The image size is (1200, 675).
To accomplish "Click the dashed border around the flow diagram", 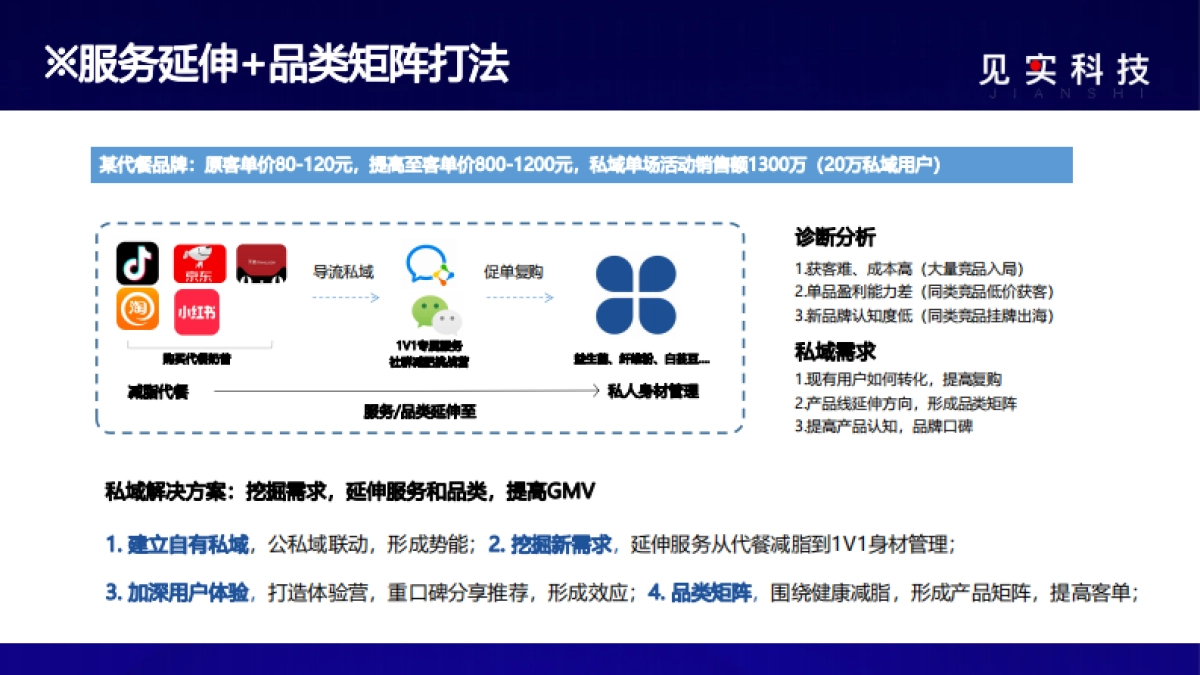I will (420, 223).
